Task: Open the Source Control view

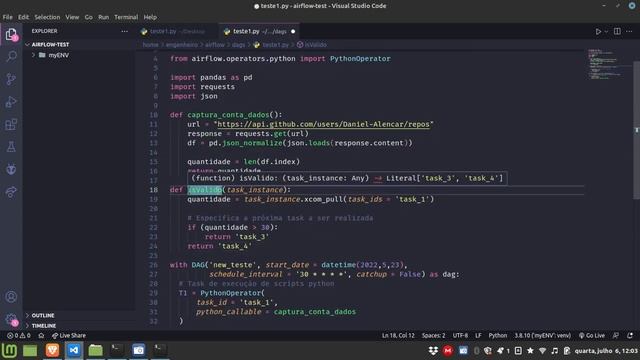Action: (x=11, y=79)
